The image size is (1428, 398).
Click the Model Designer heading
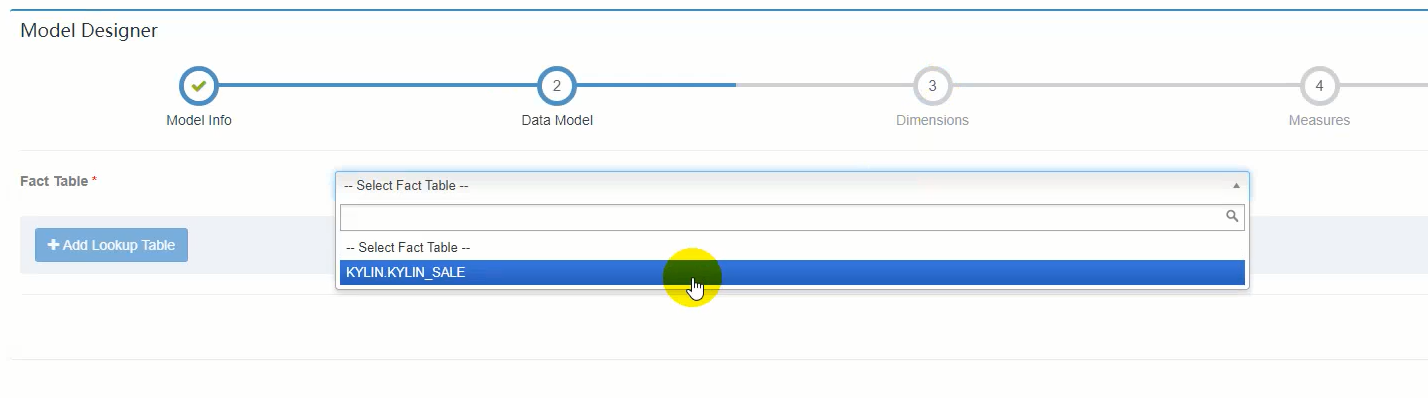coord(89,31)
